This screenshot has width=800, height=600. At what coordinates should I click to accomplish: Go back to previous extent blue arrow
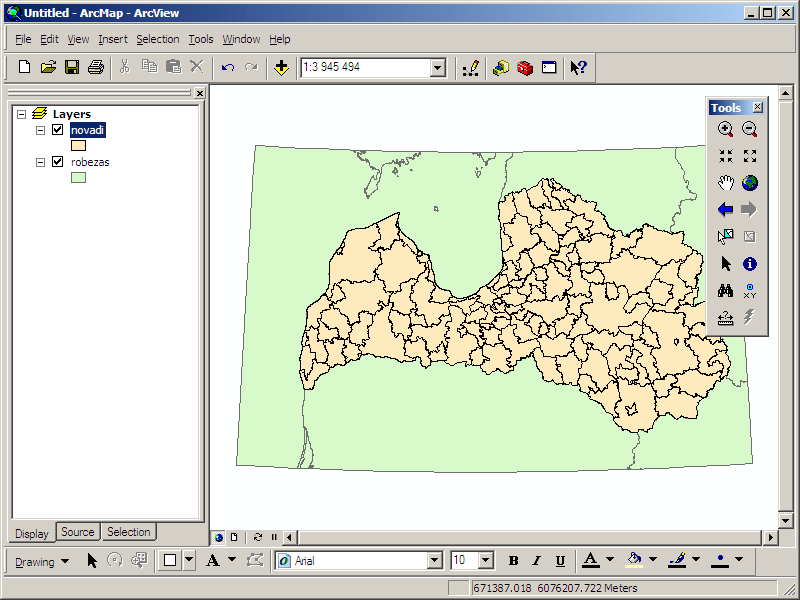click(726, 209)
